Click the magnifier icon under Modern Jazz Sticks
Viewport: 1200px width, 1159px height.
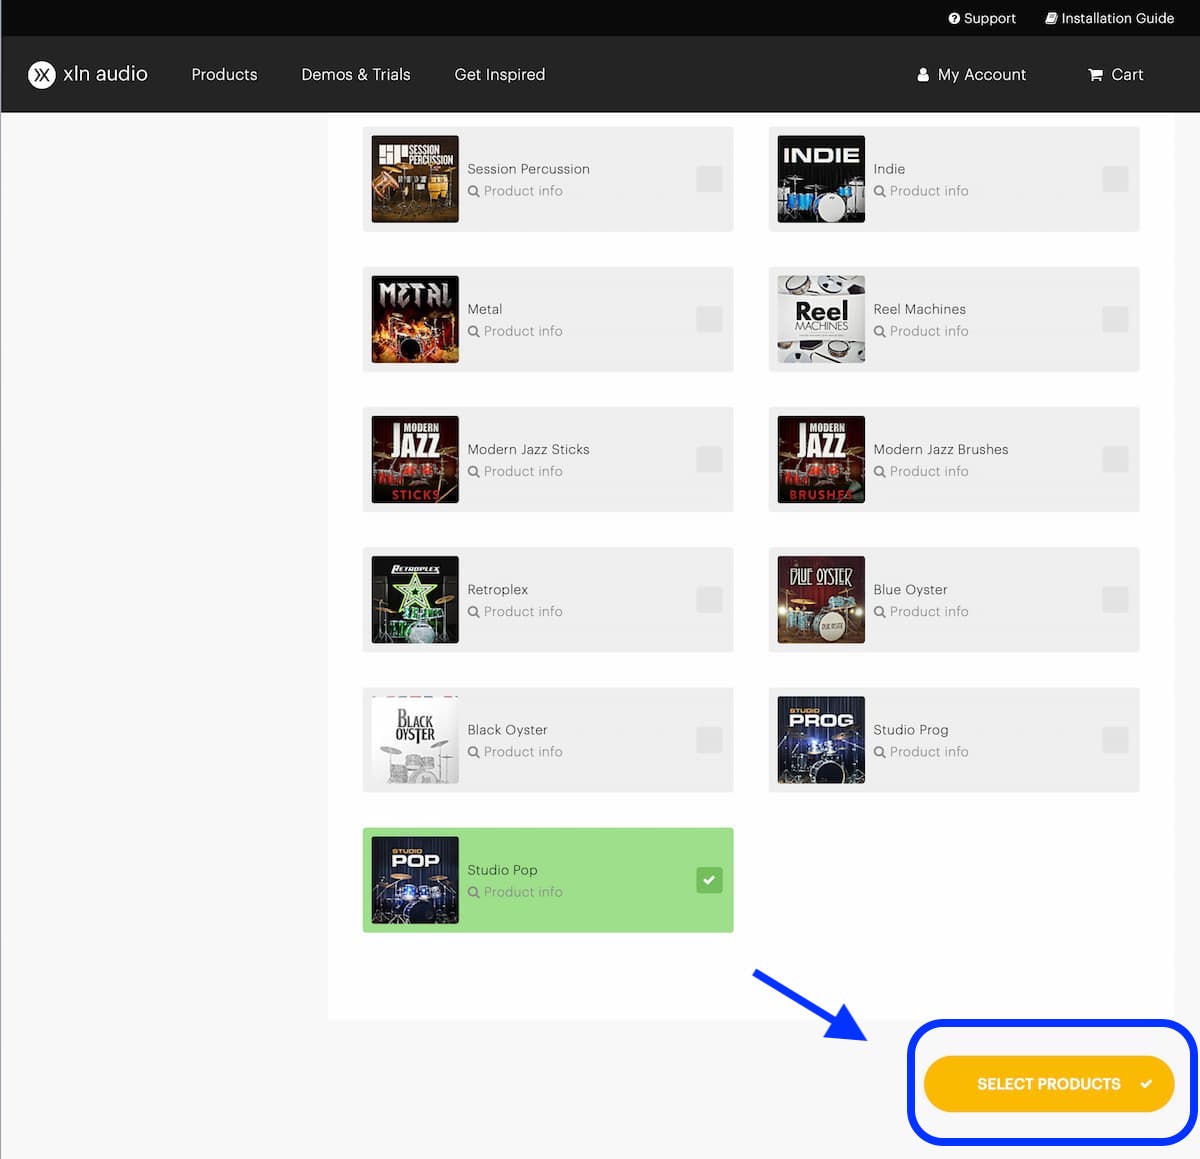pyautogui.click(x=474, y=471)
